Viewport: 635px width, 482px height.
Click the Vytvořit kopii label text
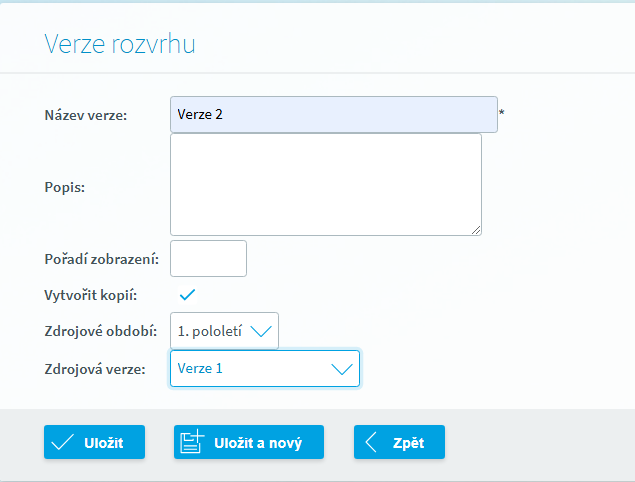pos(91,295)
